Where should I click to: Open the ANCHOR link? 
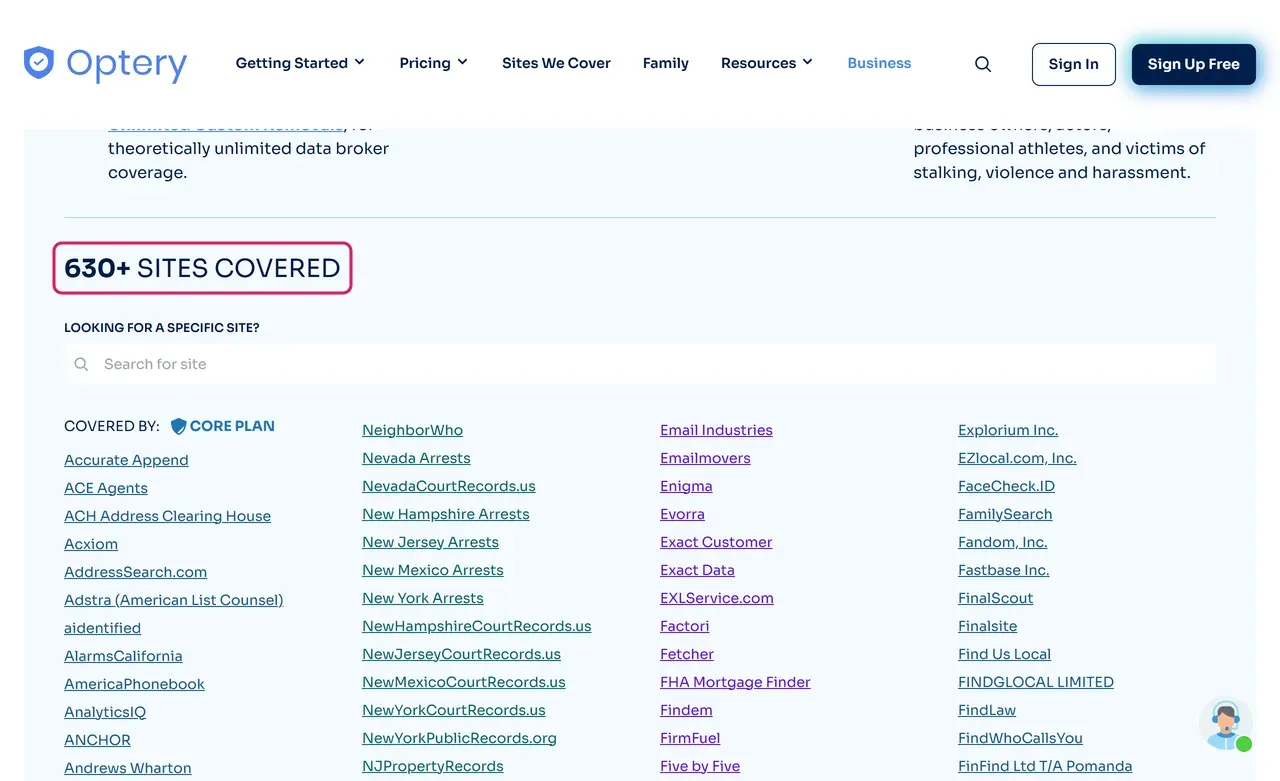pos(97,740)
